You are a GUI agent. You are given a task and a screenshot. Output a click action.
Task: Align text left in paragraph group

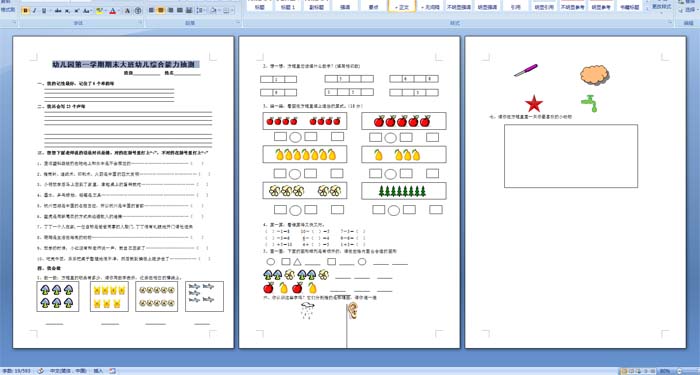click(x=151, y=10)
